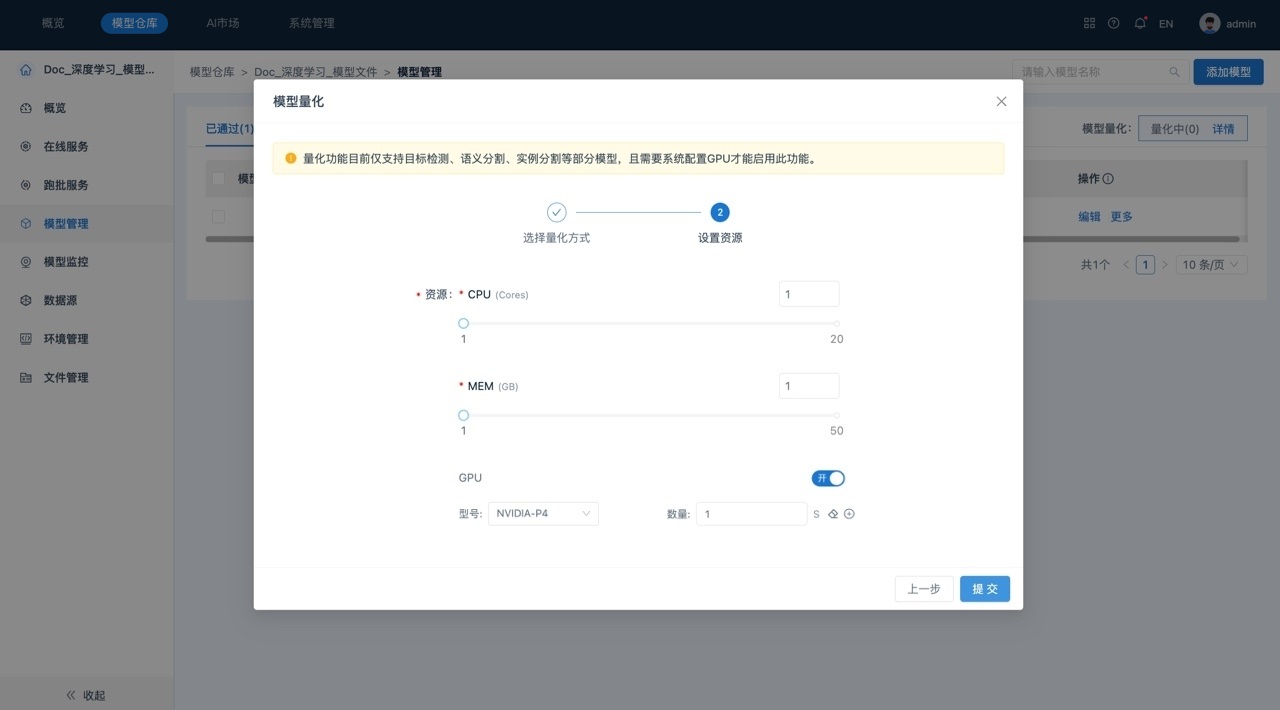The image size is (1280, 710).
Task: Turn off the GPU switch
Action: pyautogui.click(x=828, y=478)
